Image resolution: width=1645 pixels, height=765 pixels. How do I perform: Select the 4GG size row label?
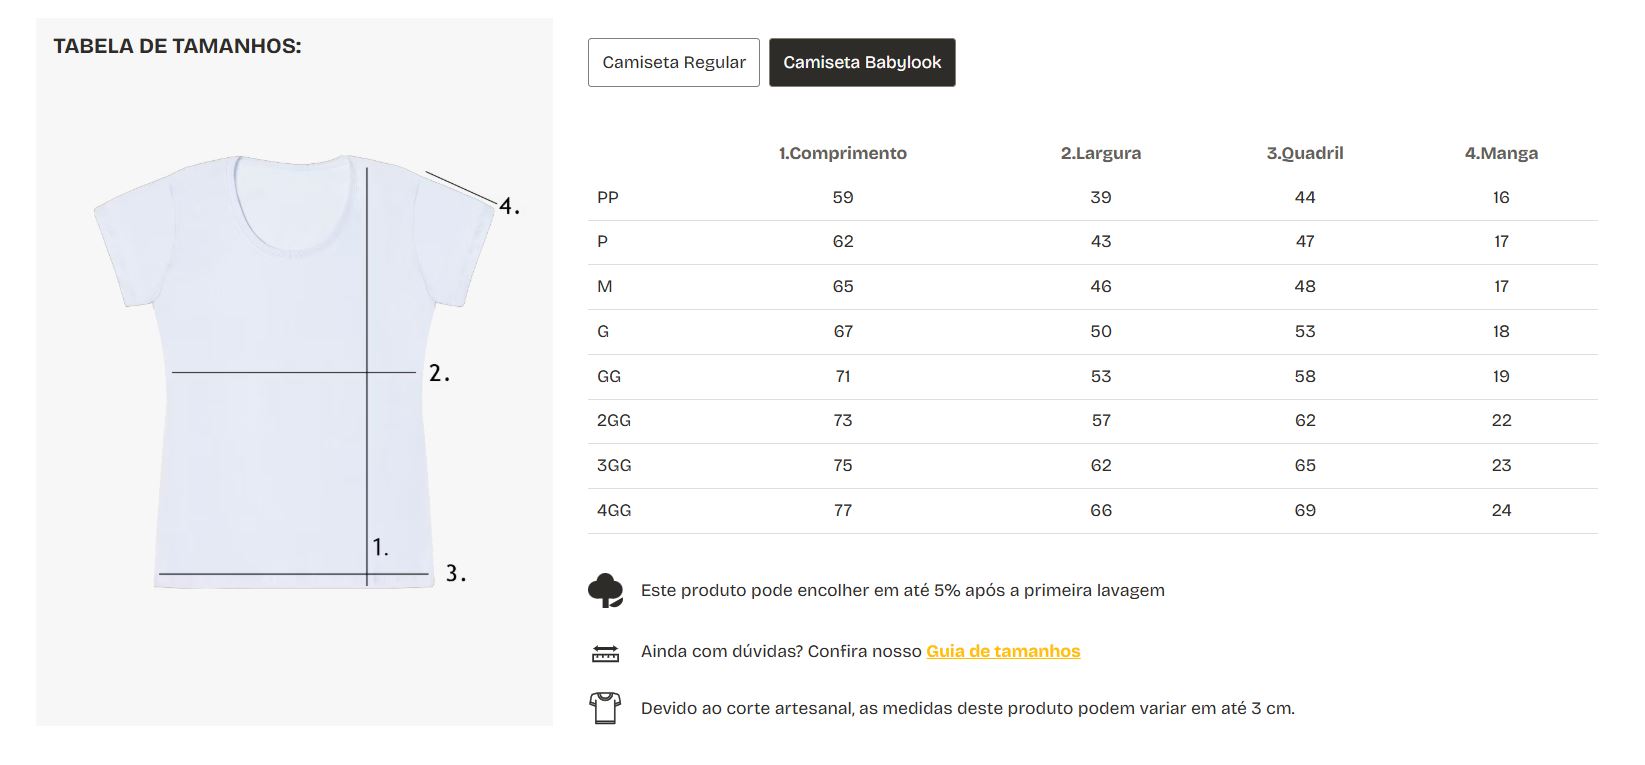(x=614, y=510)
